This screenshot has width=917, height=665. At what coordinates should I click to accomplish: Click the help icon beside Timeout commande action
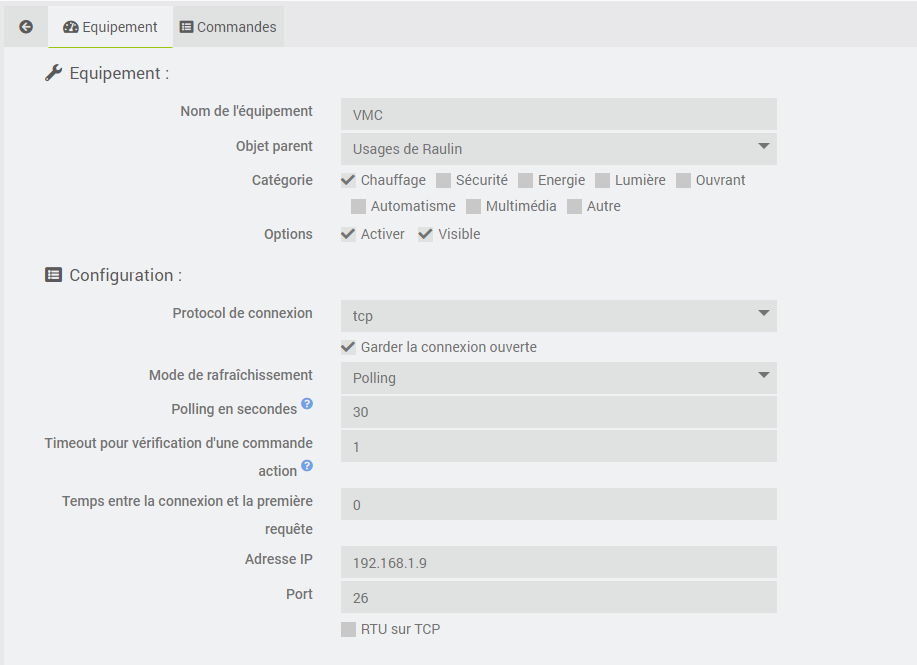pyautogui.click(x=307, y=466)
